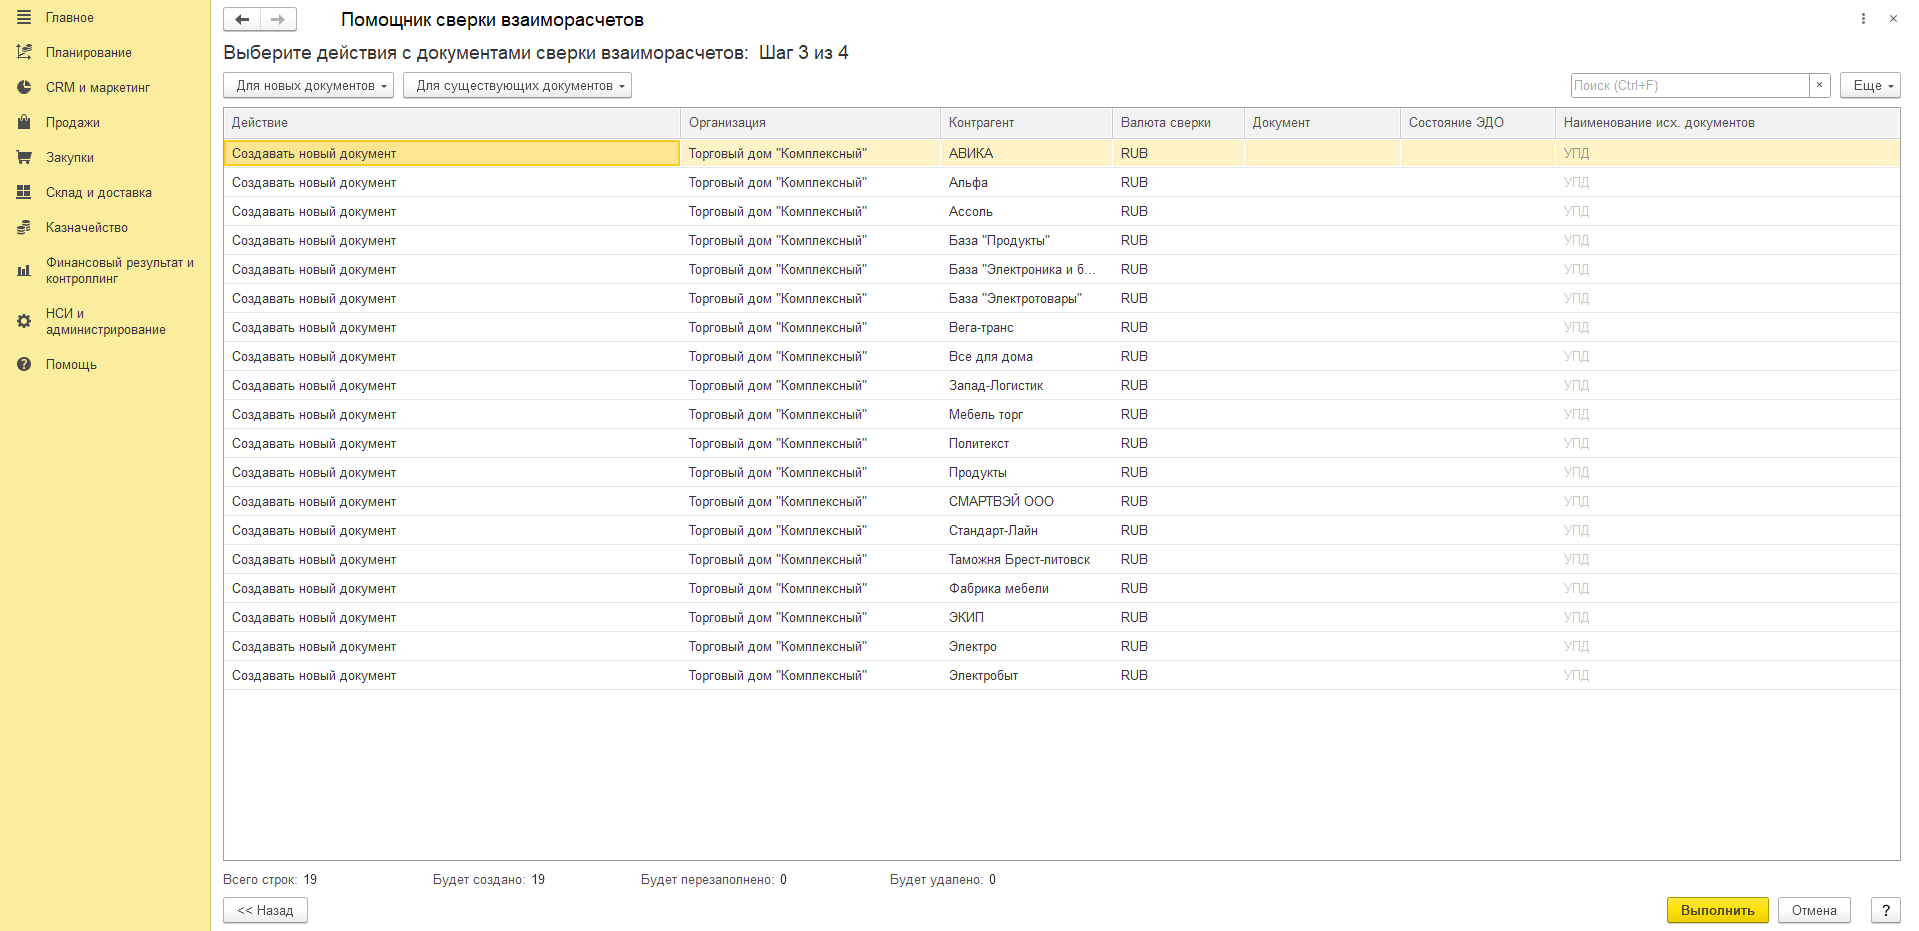Expand the Для существующих документов dropdown

[517, 85]
